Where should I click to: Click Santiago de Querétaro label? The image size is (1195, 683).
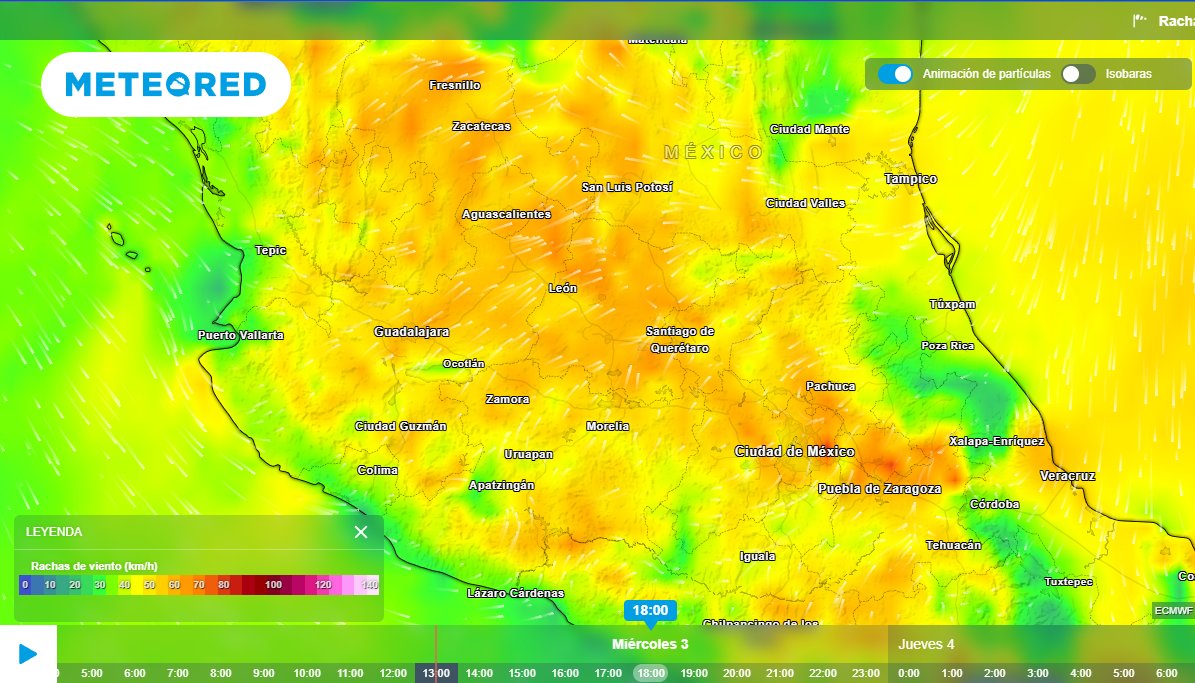[680, 339]
